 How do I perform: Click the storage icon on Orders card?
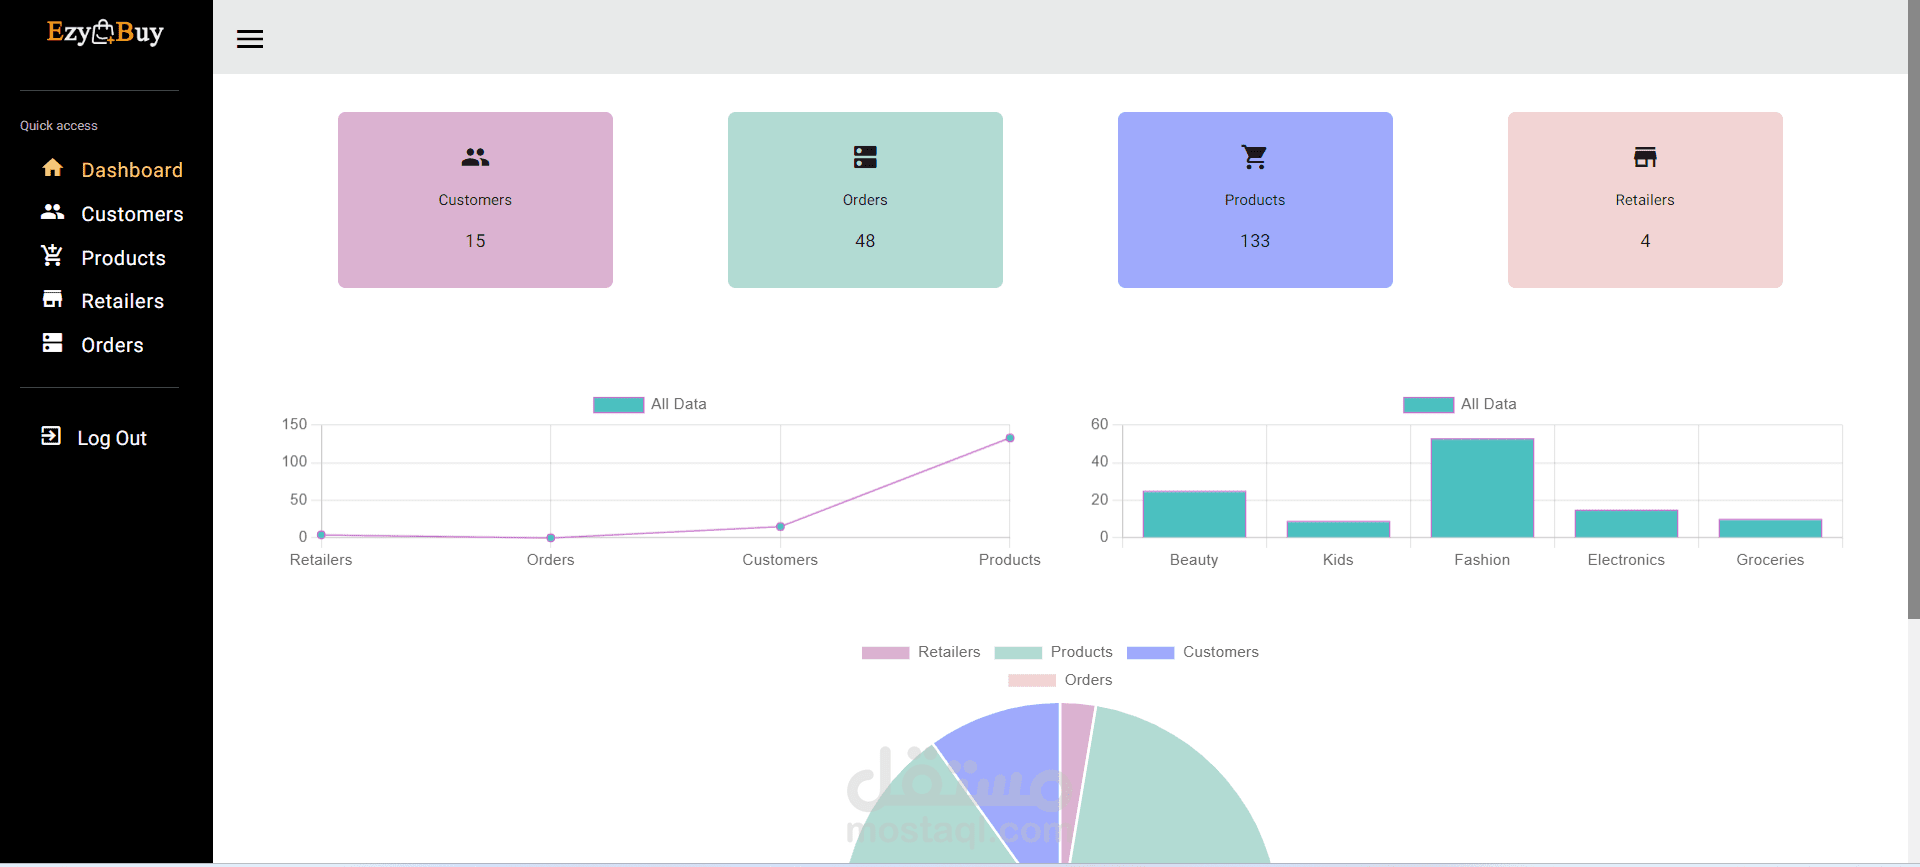865,157
